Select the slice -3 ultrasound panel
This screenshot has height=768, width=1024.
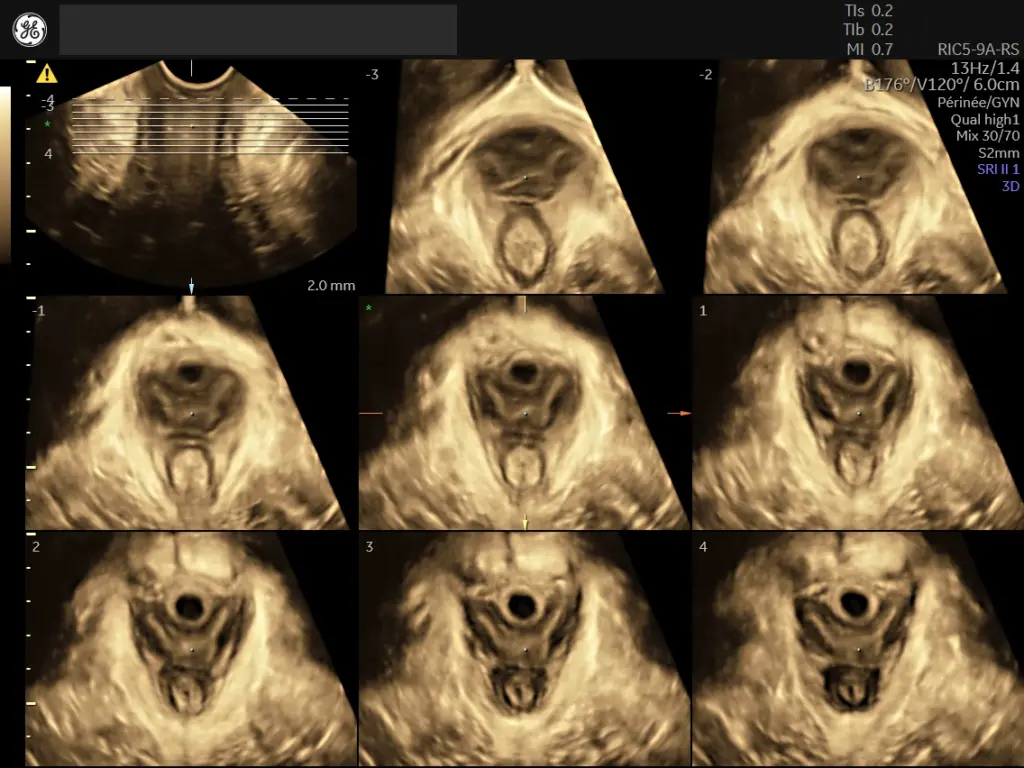click(524, 176)
